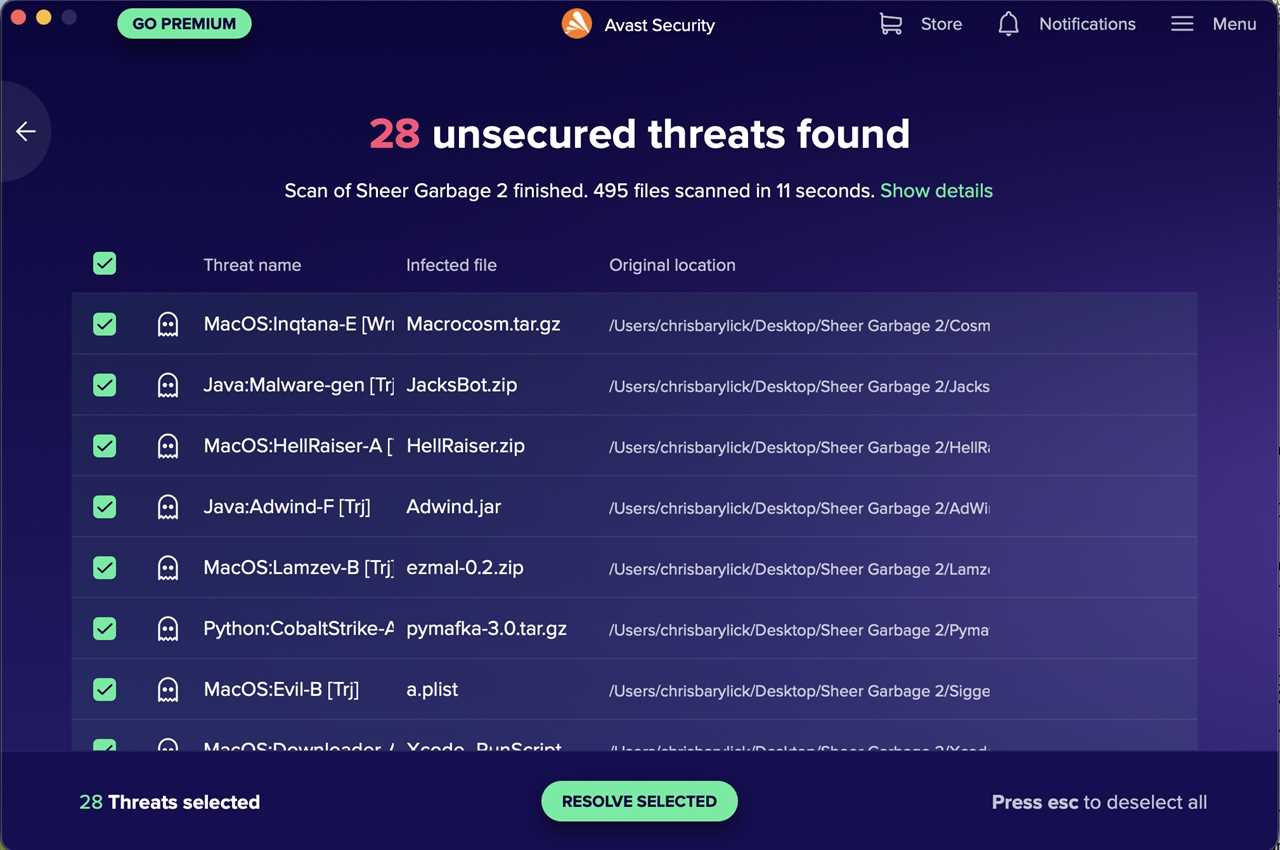The image size is (1280, 850).
Task: Expand scan details with Show details
Action: [x=936, y=190]
